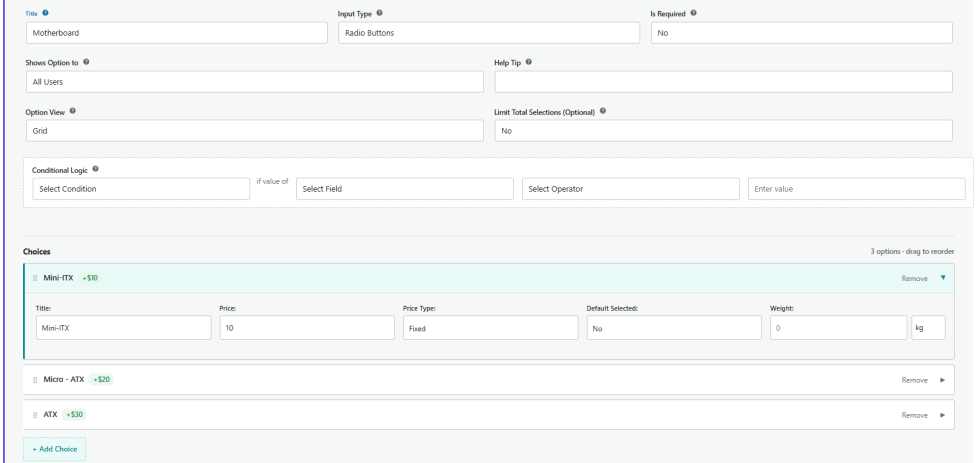Click the Choices section heading
The height and width of the screenshot is (463, 980).
(x=37, y=252)
